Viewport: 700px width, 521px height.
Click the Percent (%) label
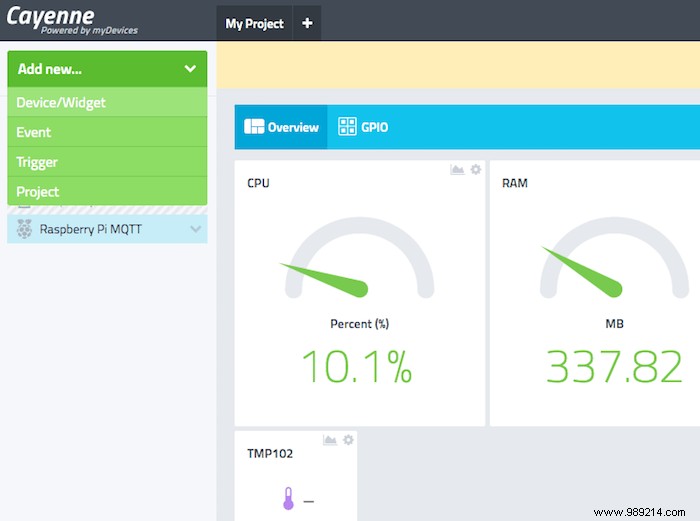tap(359, 324)
